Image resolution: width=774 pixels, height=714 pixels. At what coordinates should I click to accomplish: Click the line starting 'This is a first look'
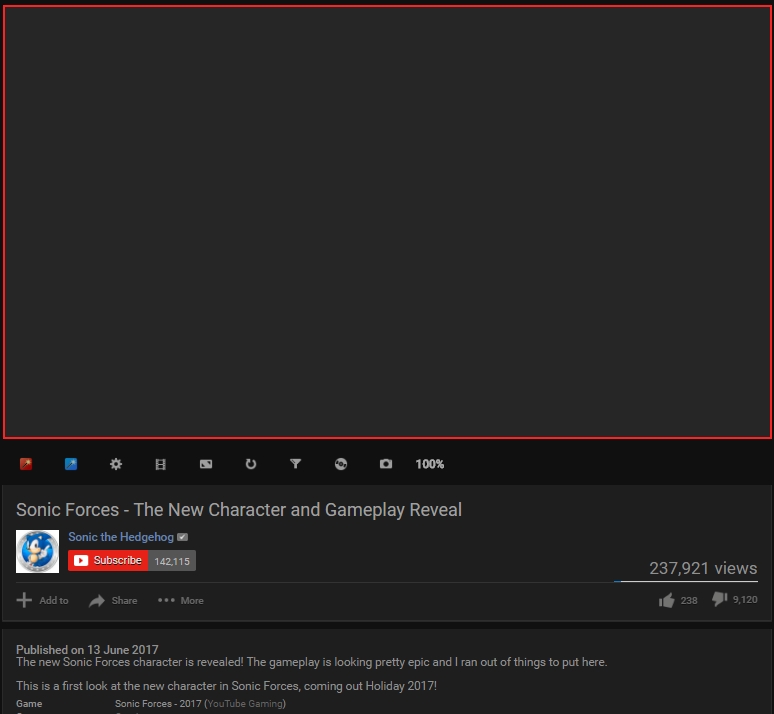point(227,686)
